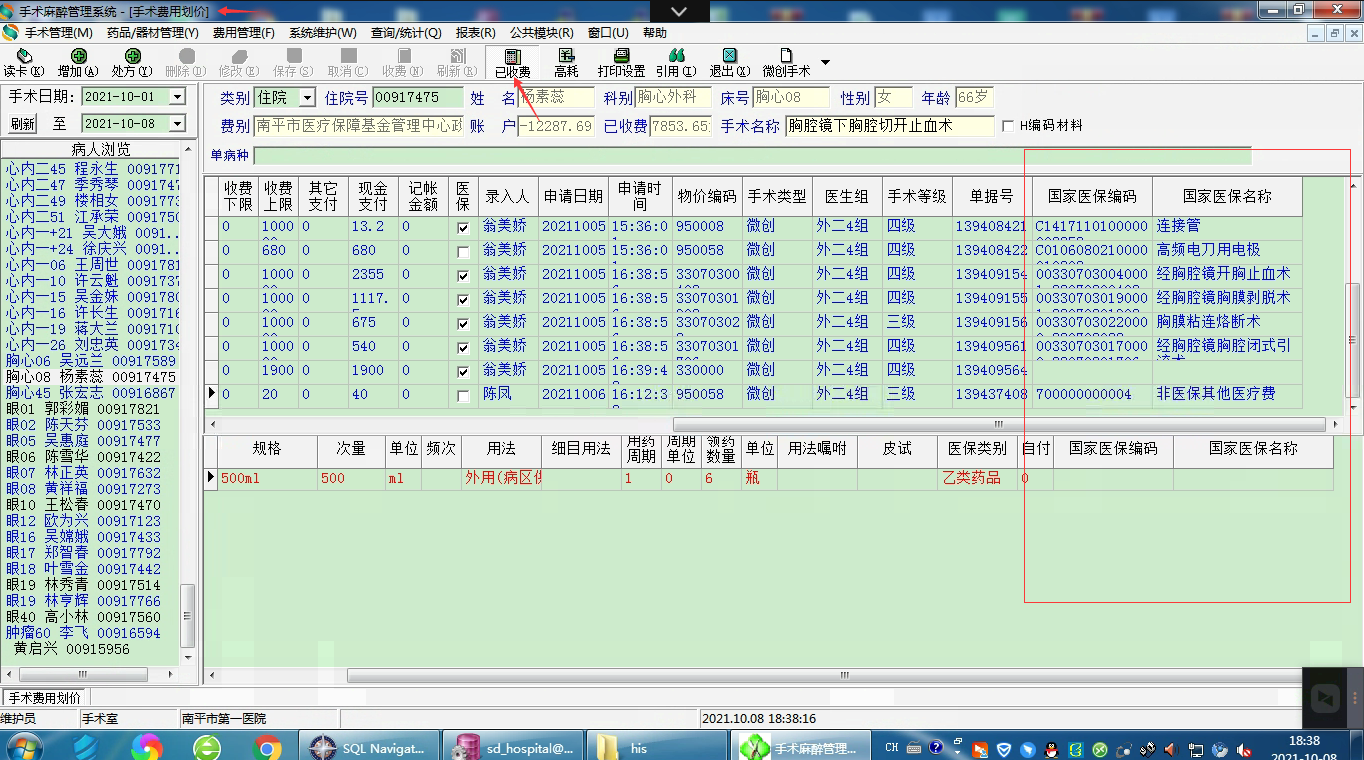This screenshot has height=760, width=1364.
Task: Click the greyed 收费 charge toolbar icon
Action: tap(402, 63)
